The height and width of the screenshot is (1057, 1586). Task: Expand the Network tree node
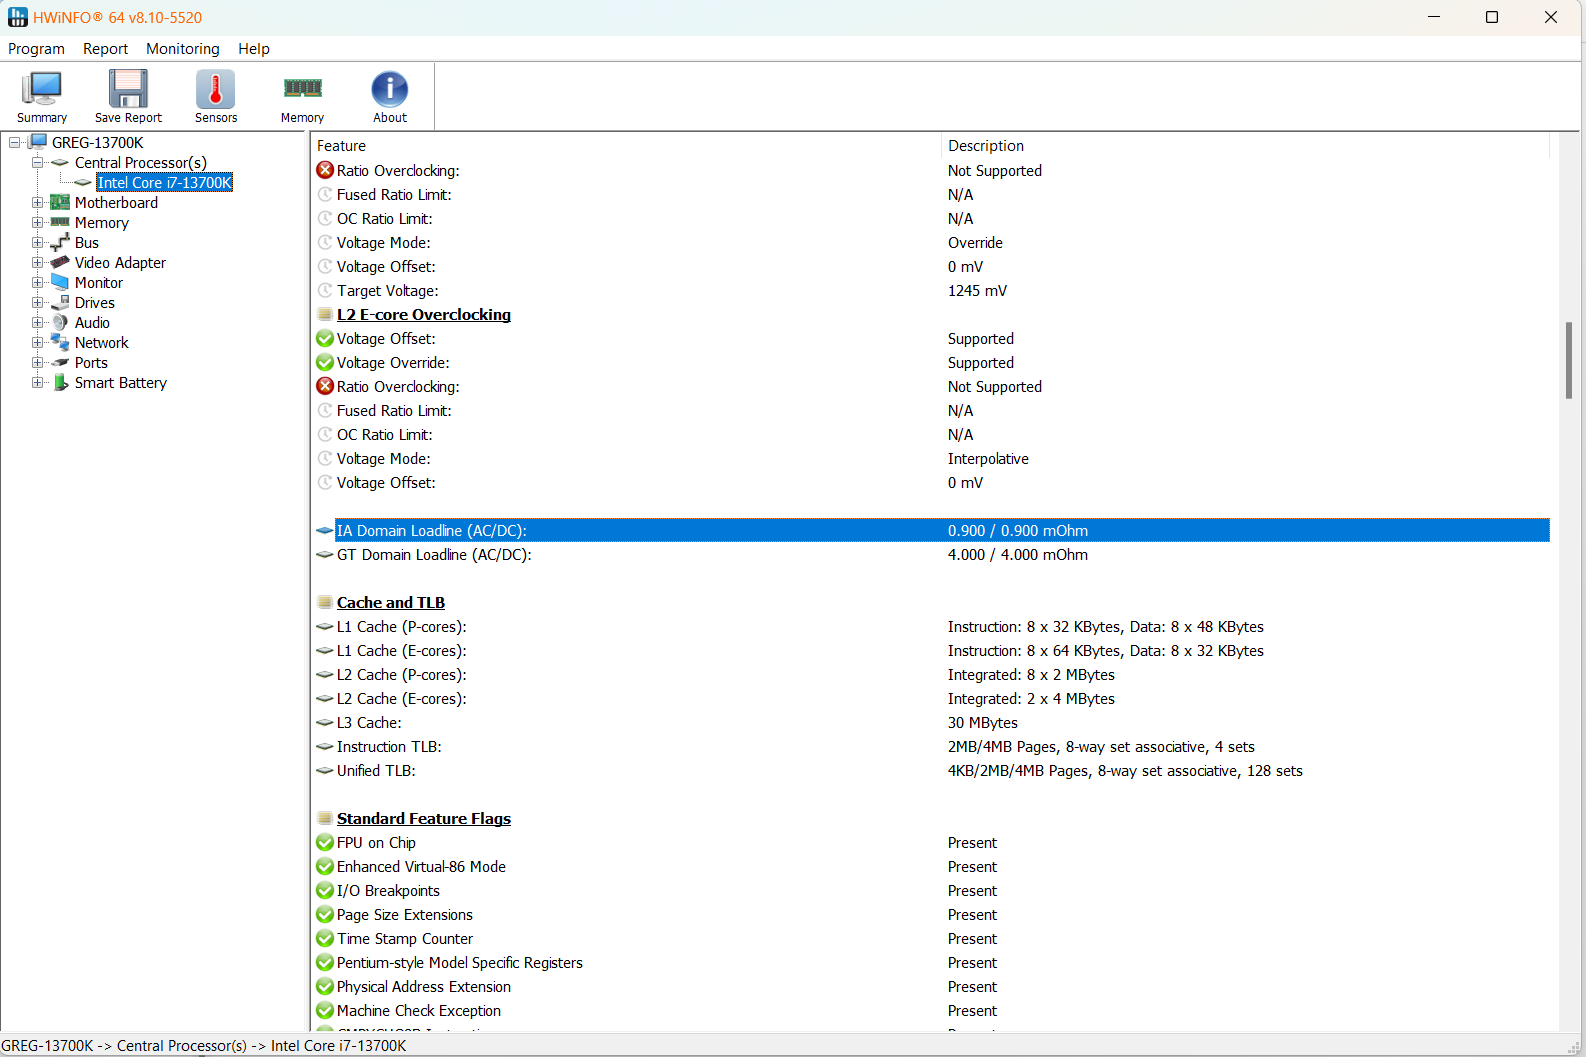[37, 342]
